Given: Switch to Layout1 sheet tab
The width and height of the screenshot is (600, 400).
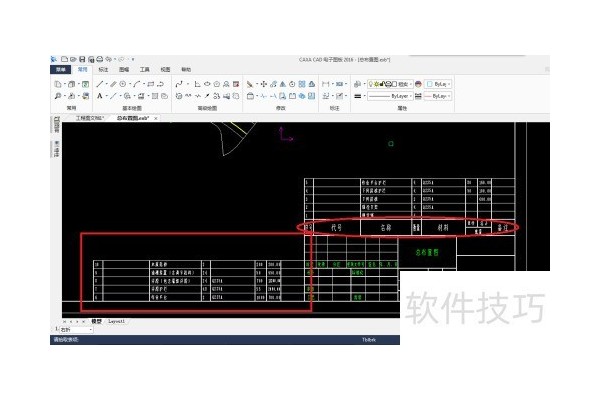Looking at the screenshot, I should pos(117,321).
